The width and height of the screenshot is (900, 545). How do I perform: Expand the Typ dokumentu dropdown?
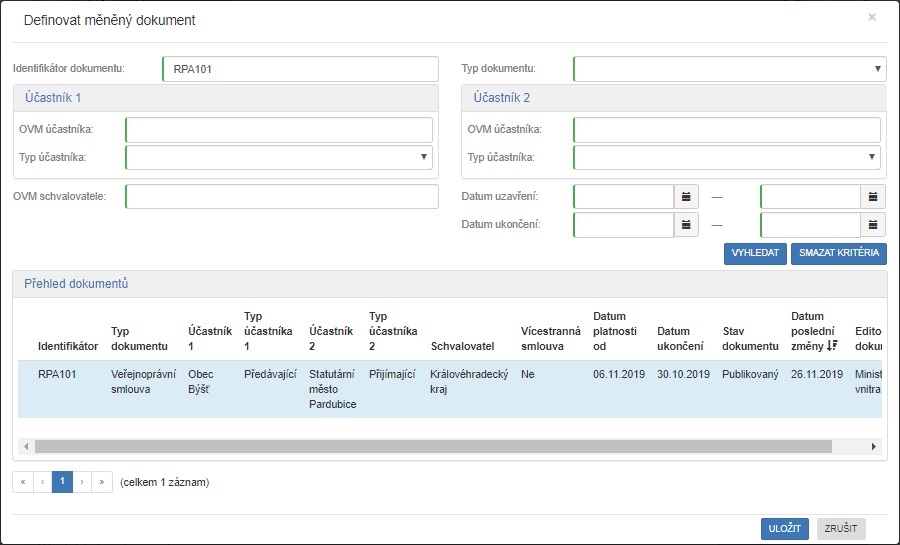729,69
